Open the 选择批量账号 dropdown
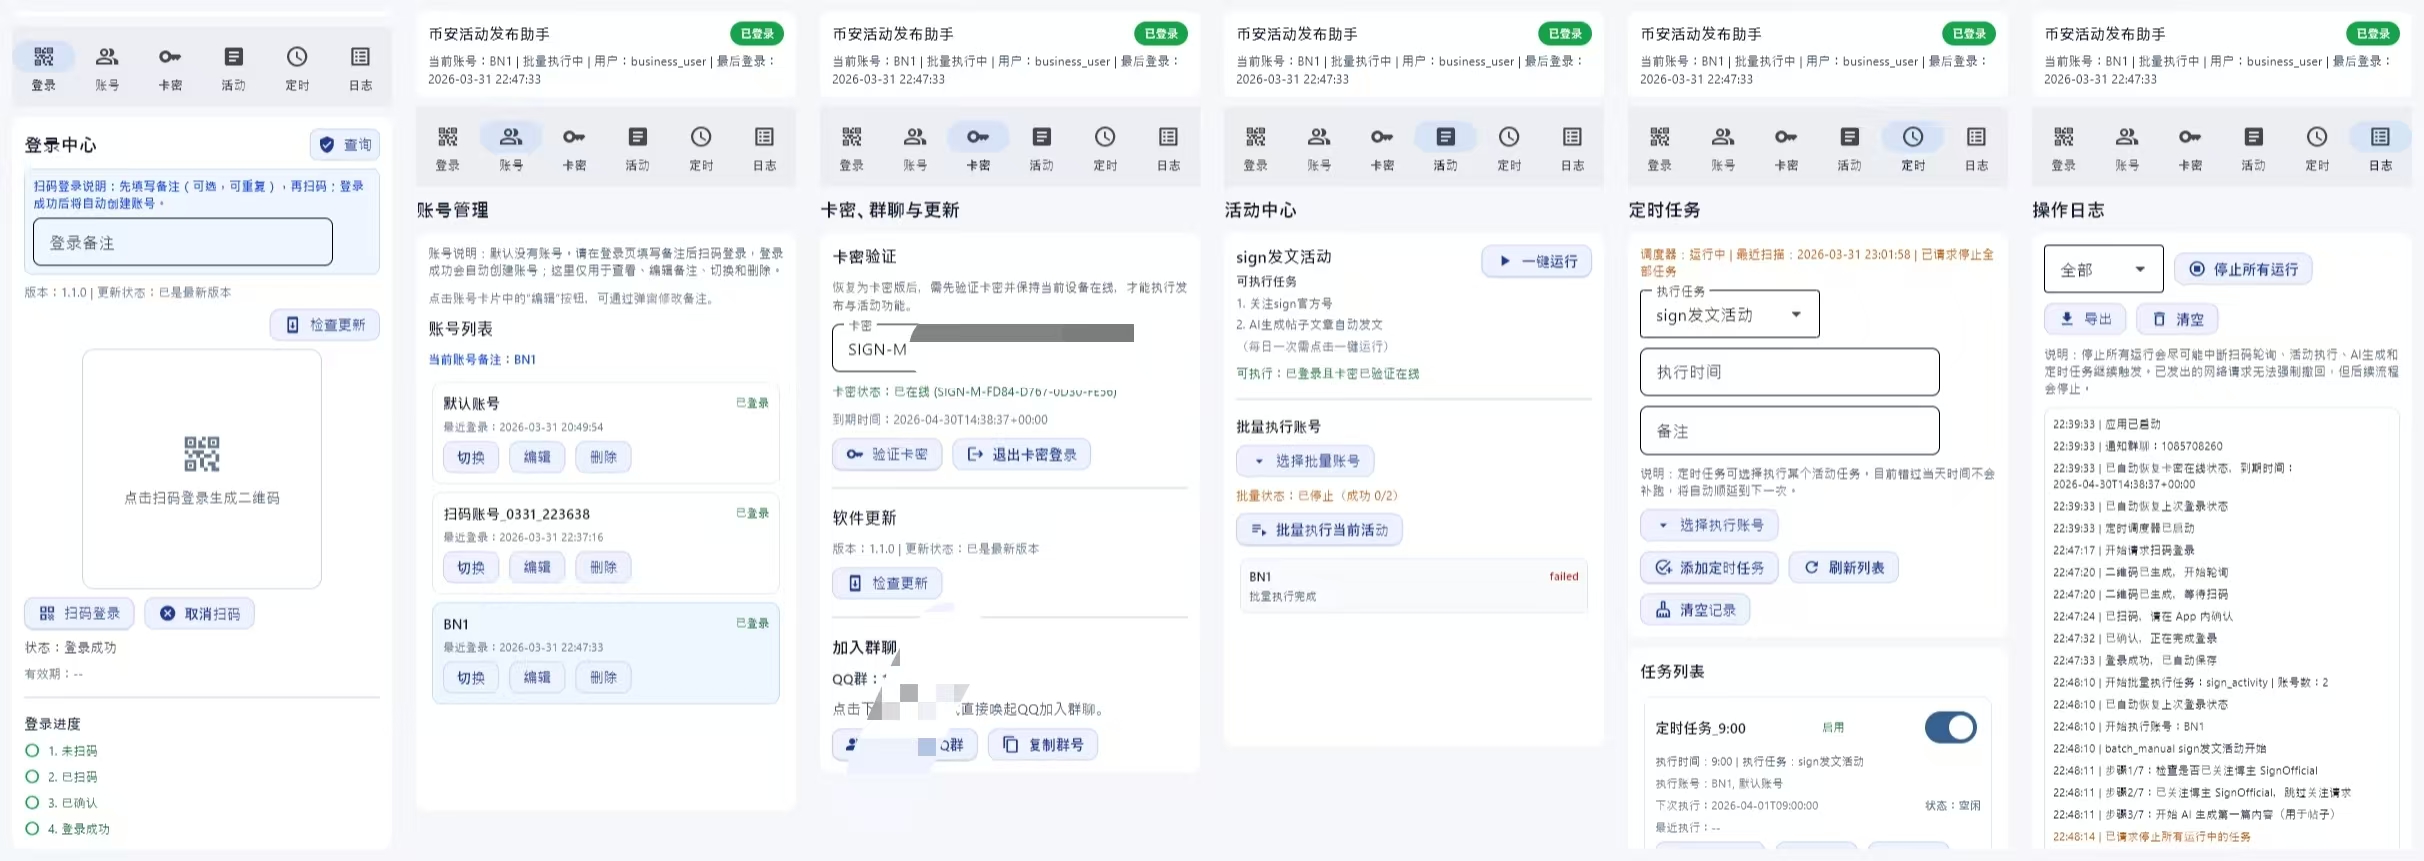Screen dimensions: 2424x861 point(1305,461)
